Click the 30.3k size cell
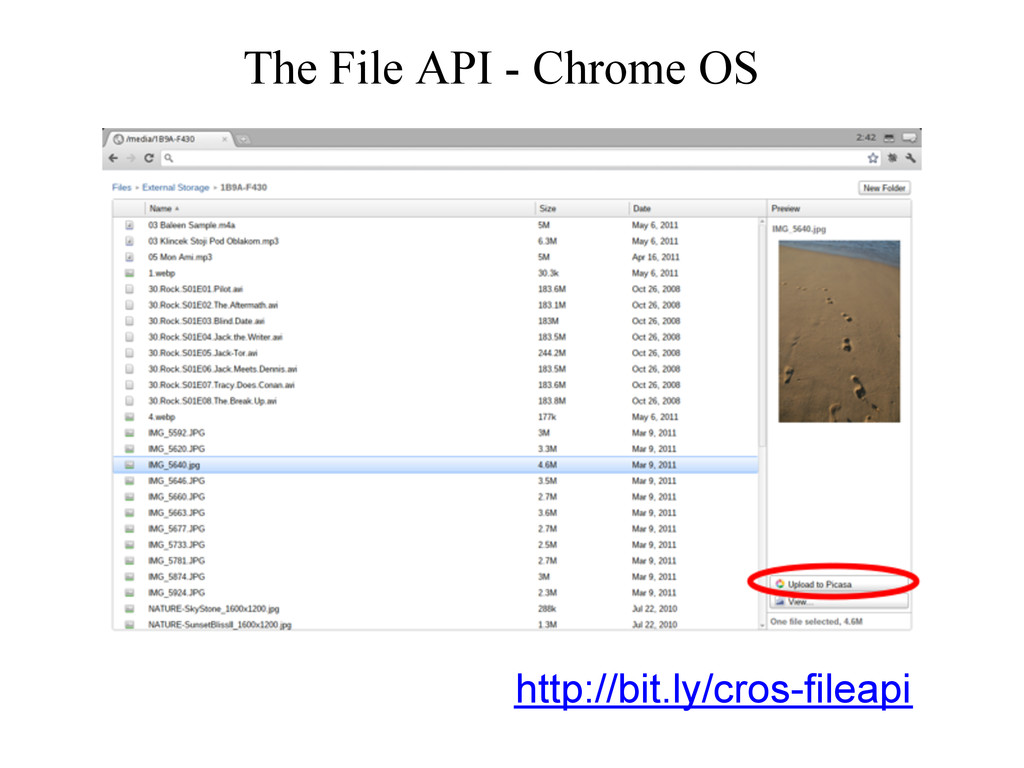The height and width of the screenshot is (768, 1024). click(x=548, y=273)
